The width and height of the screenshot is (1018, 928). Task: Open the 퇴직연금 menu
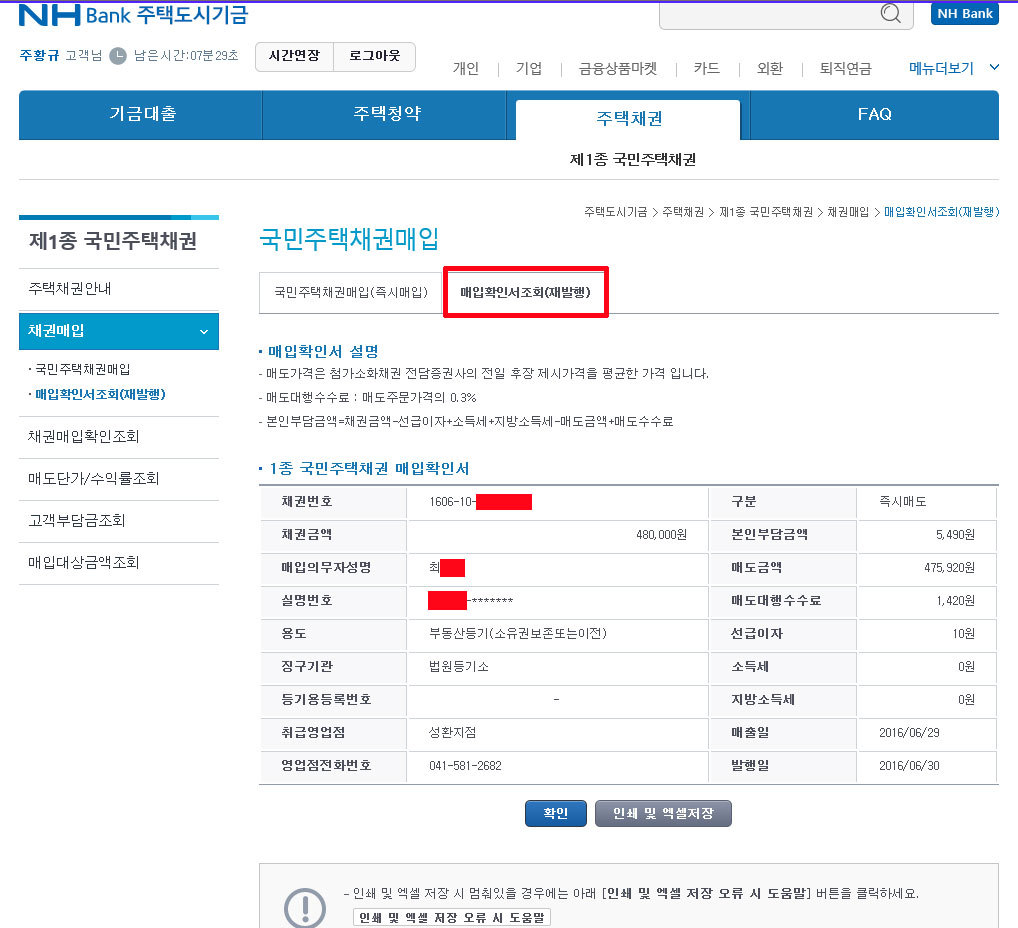tap(845, 68)
